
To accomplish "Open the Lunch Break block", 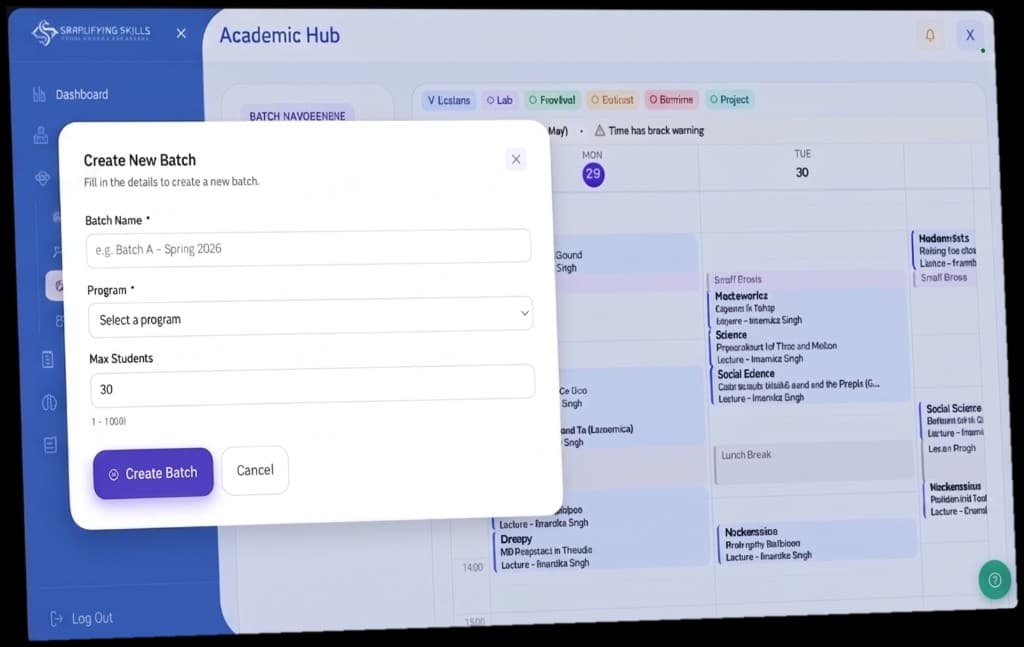I will (x=814, y=462).
